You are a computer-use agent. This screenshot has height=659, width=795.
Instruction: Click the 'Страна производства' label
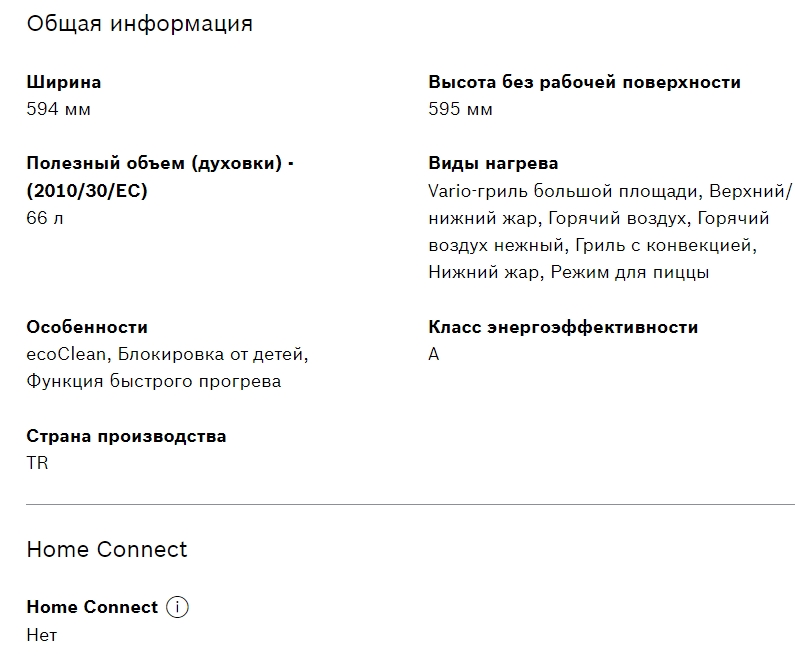(x=126, y=436)
